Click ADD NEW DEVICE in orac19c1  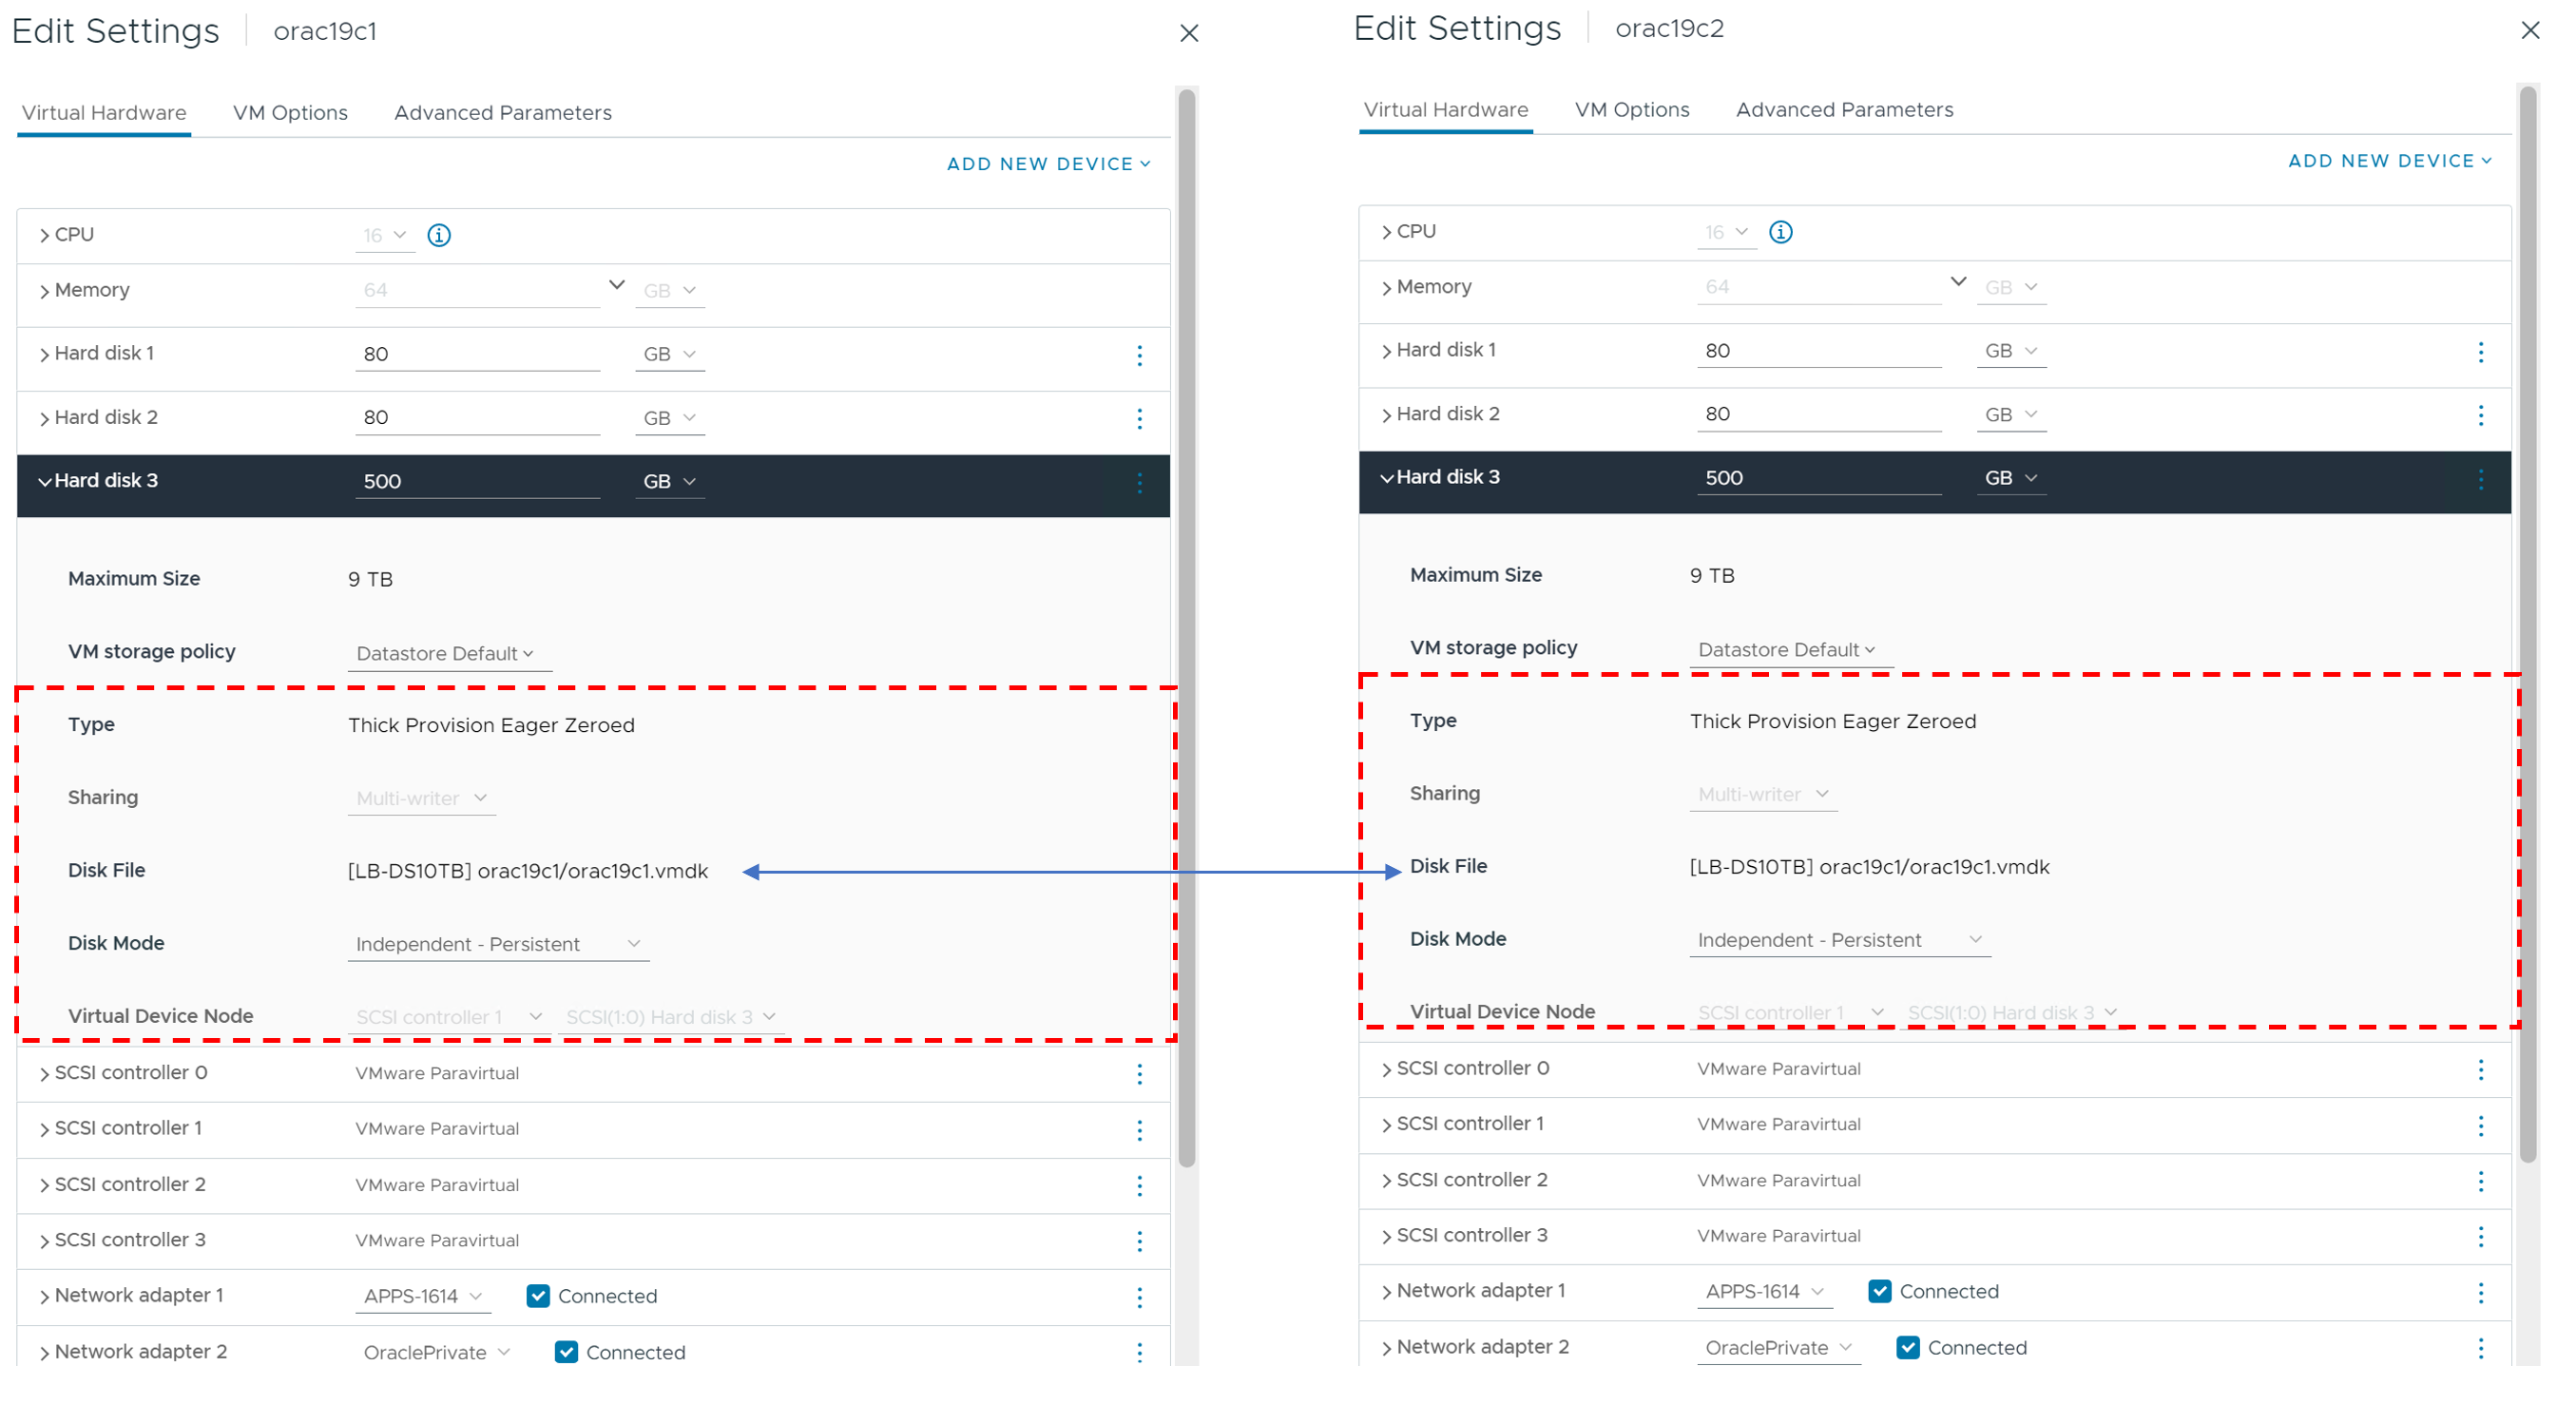[1048, 164]
